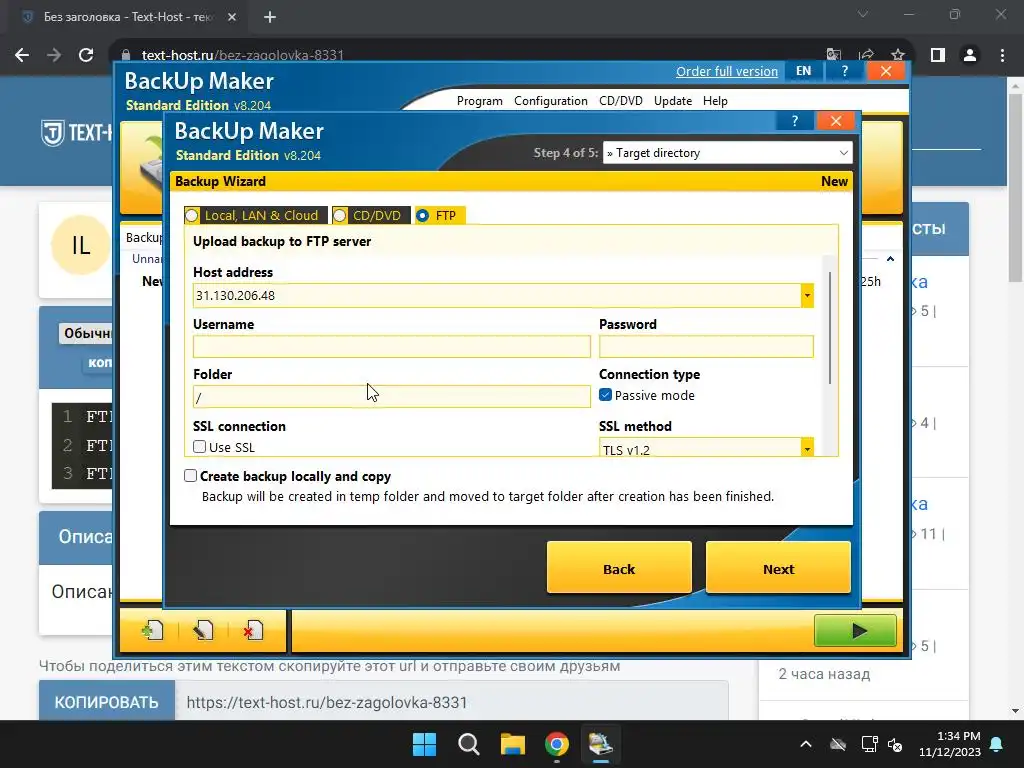Click the muted volume tray icon
1024x768 pixels.
tap(895, 744)
